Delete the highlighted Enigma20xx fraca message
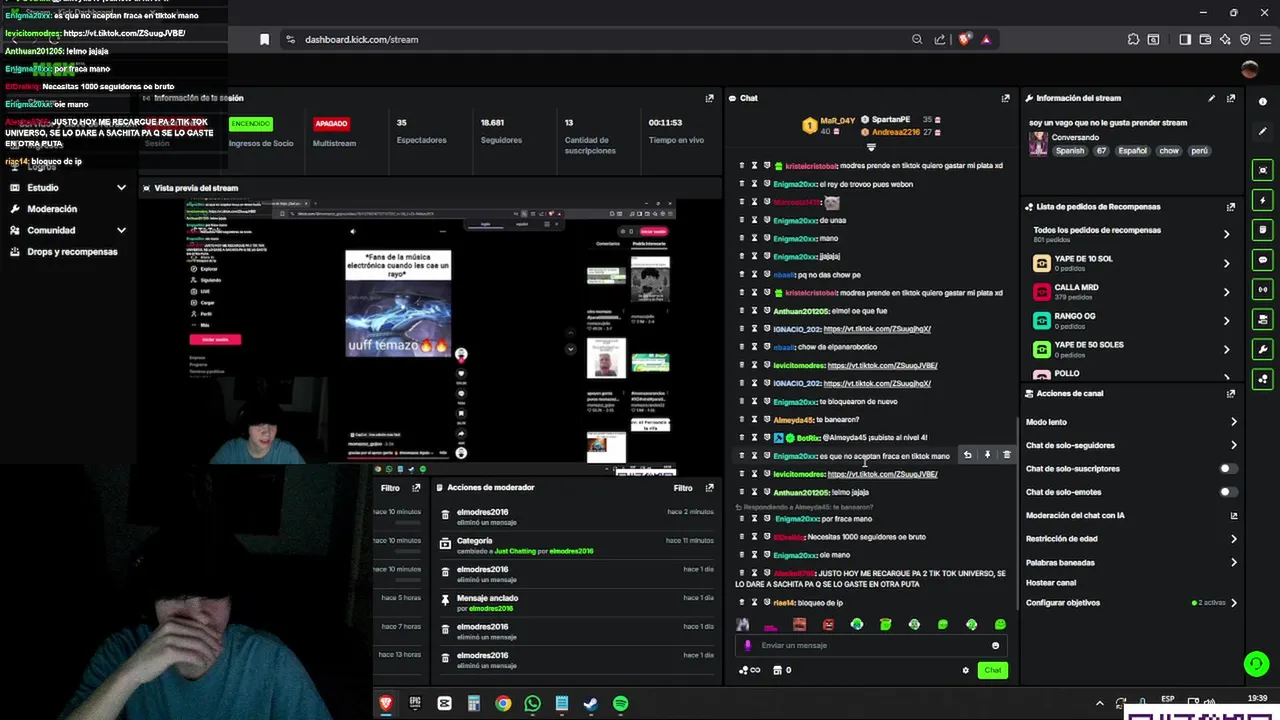This screenshot has width=1280, height=720. pyautogui.click(x=1006, y=455)
